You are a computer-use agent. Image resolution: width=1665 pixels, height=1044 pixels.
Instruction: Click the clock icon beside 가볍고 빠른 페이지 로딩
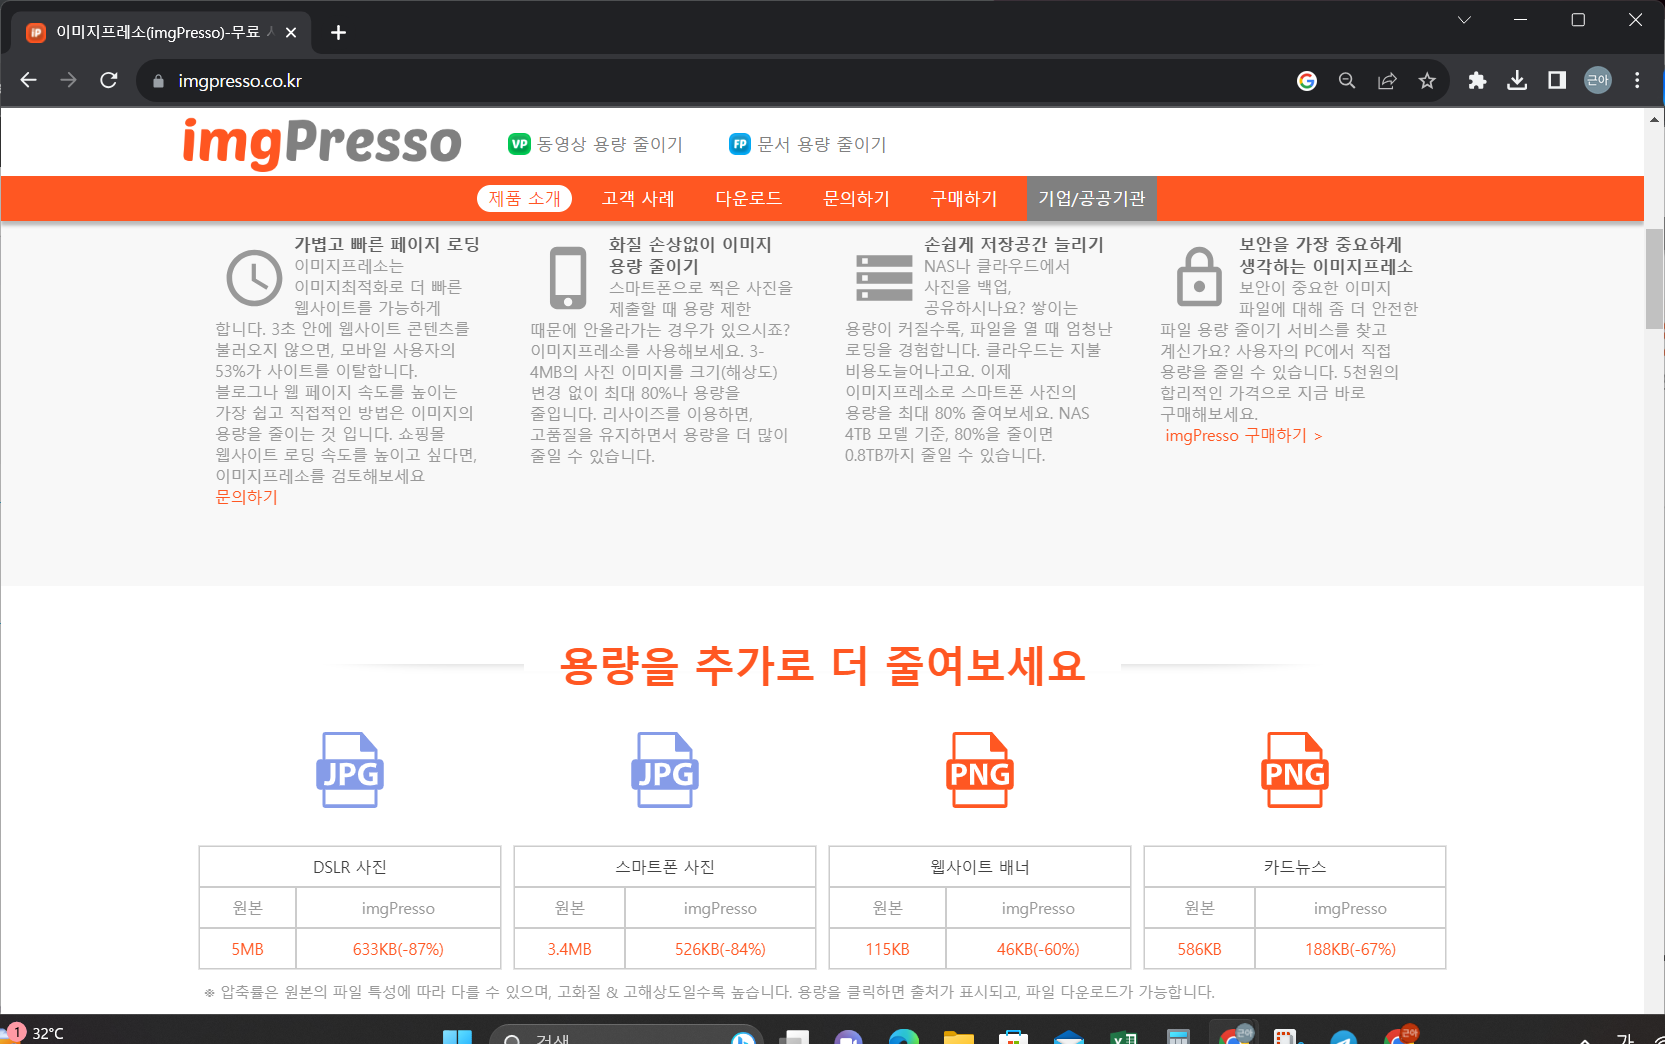tap(254, 277)
